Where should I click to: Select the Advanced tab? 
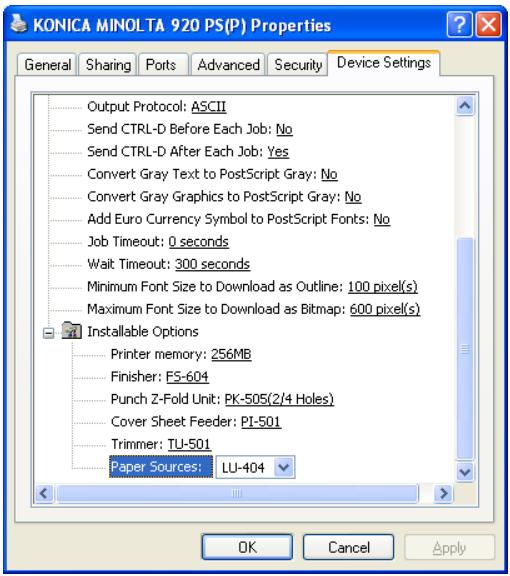(228, 65)
